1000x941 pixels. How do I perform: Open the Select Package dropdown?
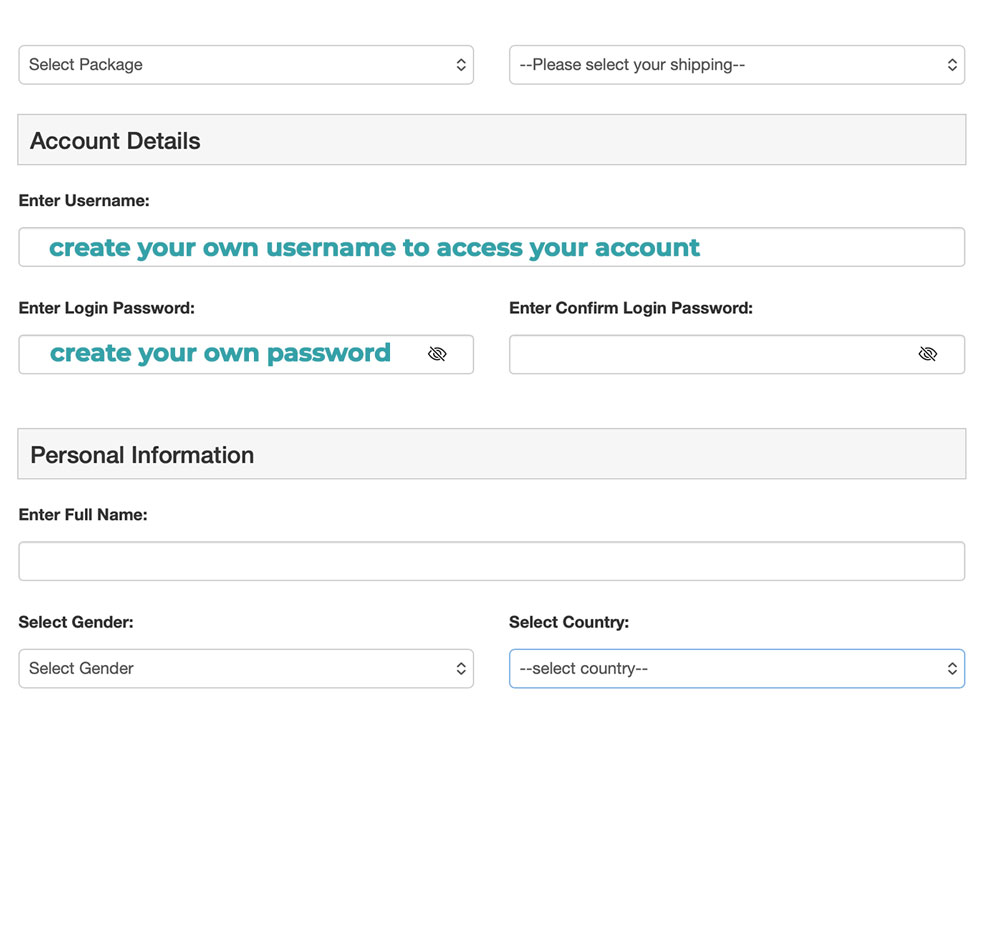[246, 64]
